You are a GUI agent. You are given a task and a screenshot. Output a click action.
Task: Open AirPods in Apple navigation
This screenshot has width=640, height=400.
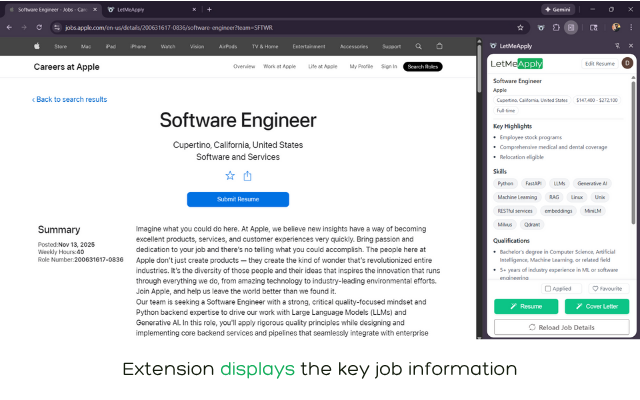pos(228,47)
